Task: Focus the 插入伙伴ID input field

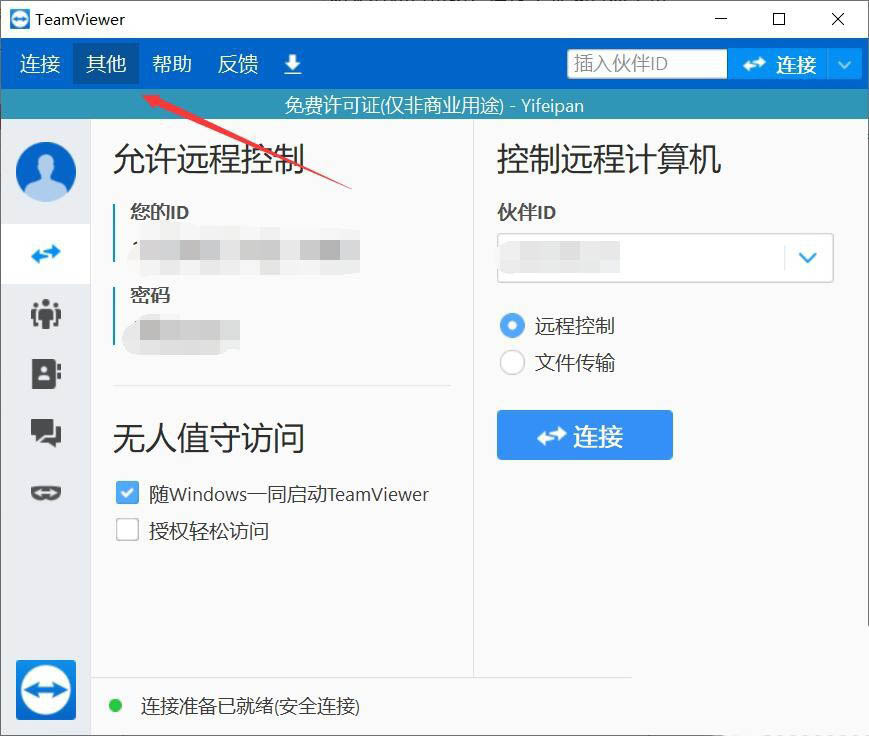Action: click(x=647, y=64)
